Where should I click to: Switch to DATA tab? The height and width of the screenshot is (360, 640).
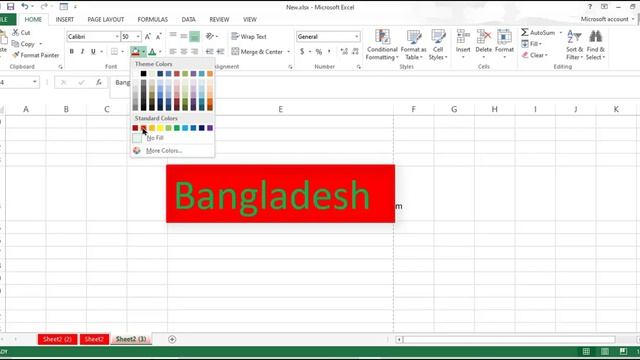(x=189, y=19)
